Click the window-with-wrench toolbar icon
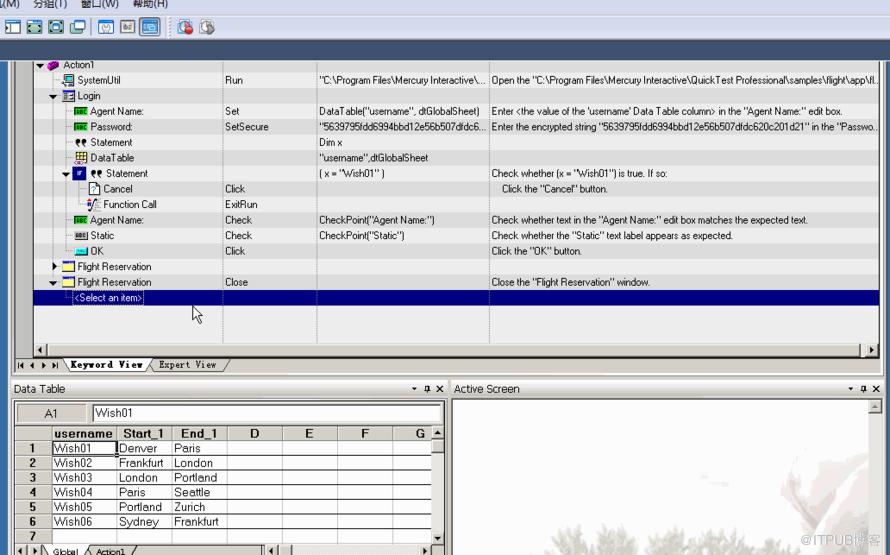The height and width of the screenshot is (555, 890). point(106,27)
